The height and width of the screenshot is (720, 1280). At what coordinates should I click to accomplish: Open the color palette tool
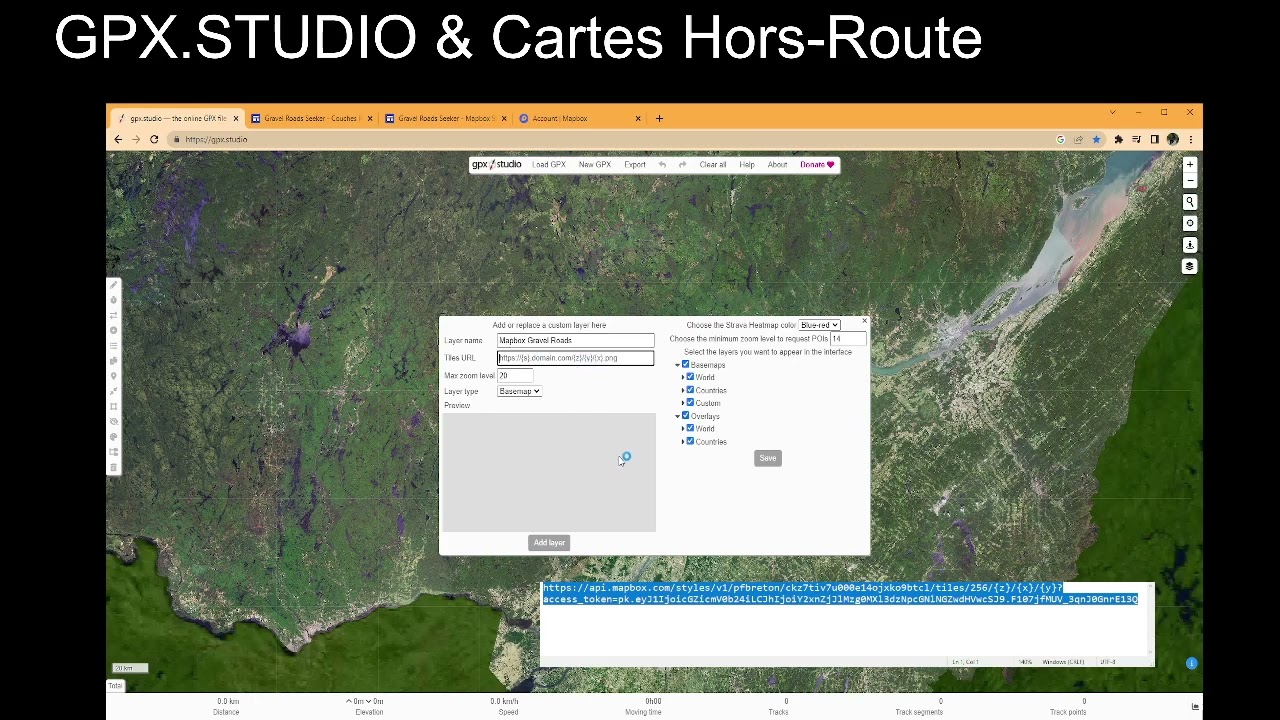(114, 437)
